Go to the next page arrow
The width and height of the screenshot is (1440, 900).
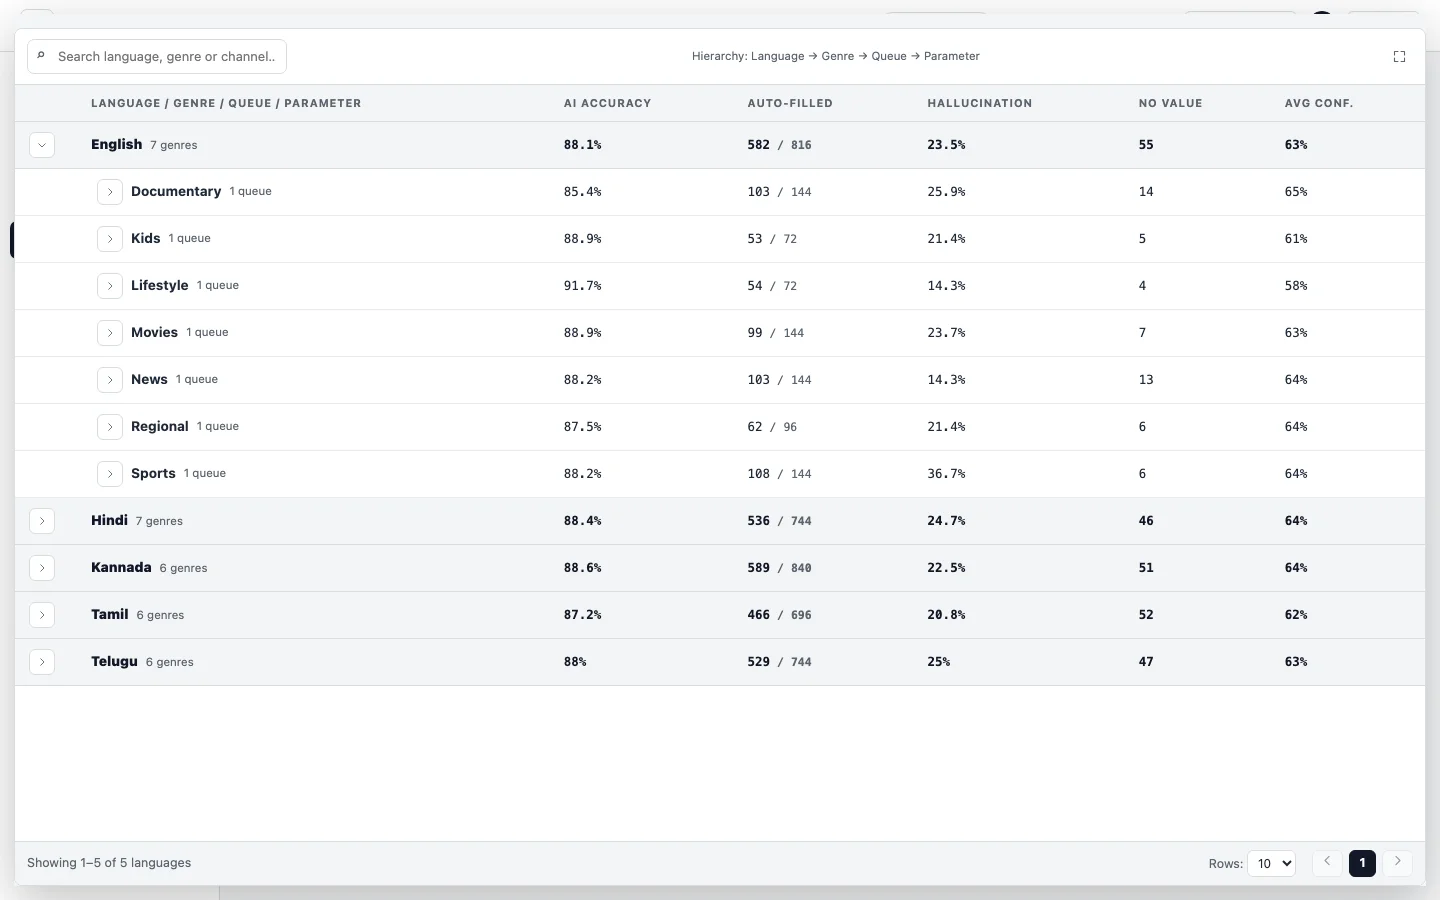1397,862
